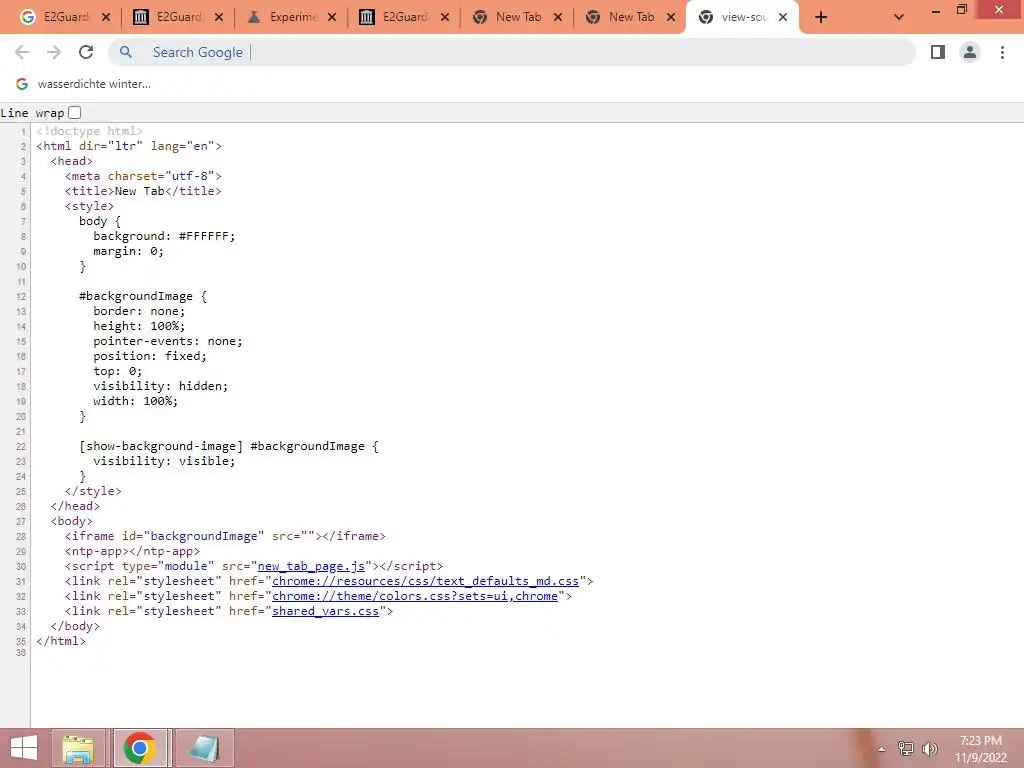Click the address bar search magnifier icon
The image size is (1024, 768).
coord(126,52)
